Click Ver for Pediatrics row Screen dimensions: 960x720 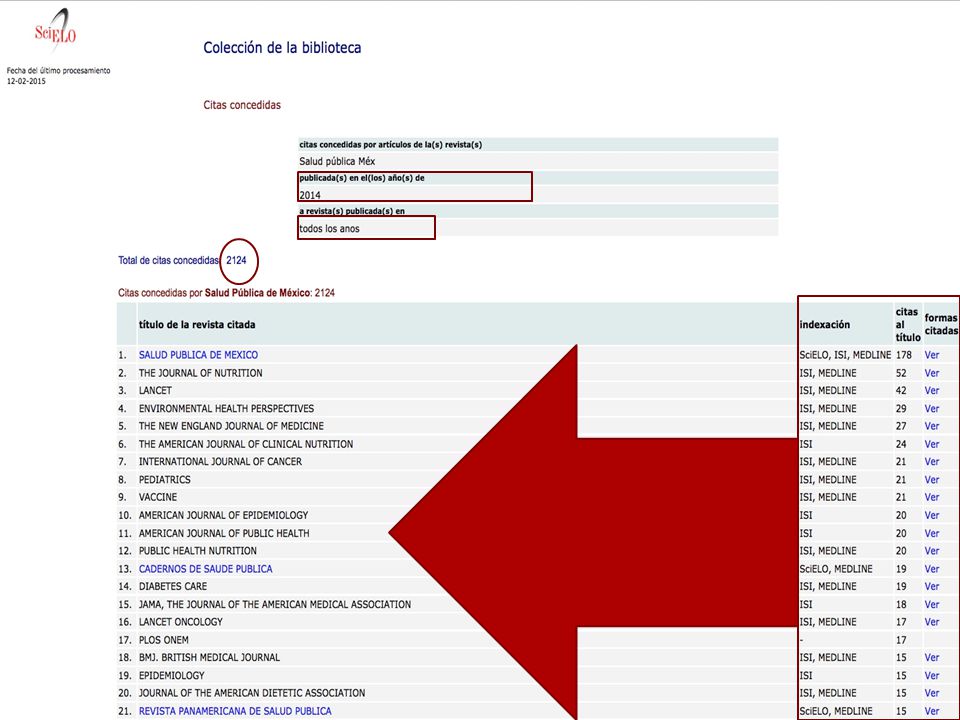932,479
